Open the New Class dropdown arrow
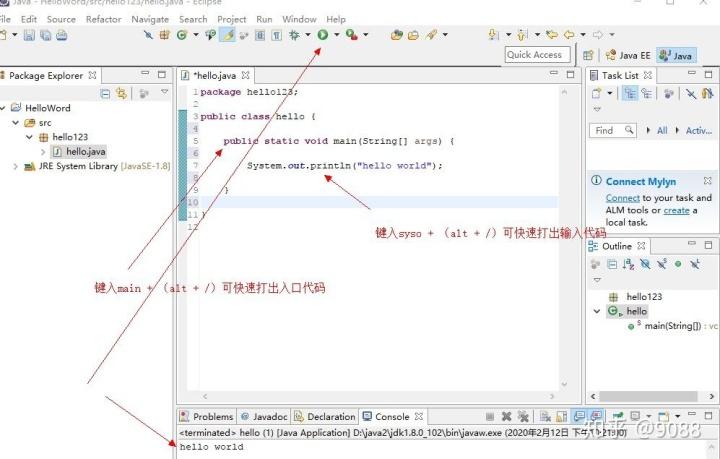 [196, 34]
